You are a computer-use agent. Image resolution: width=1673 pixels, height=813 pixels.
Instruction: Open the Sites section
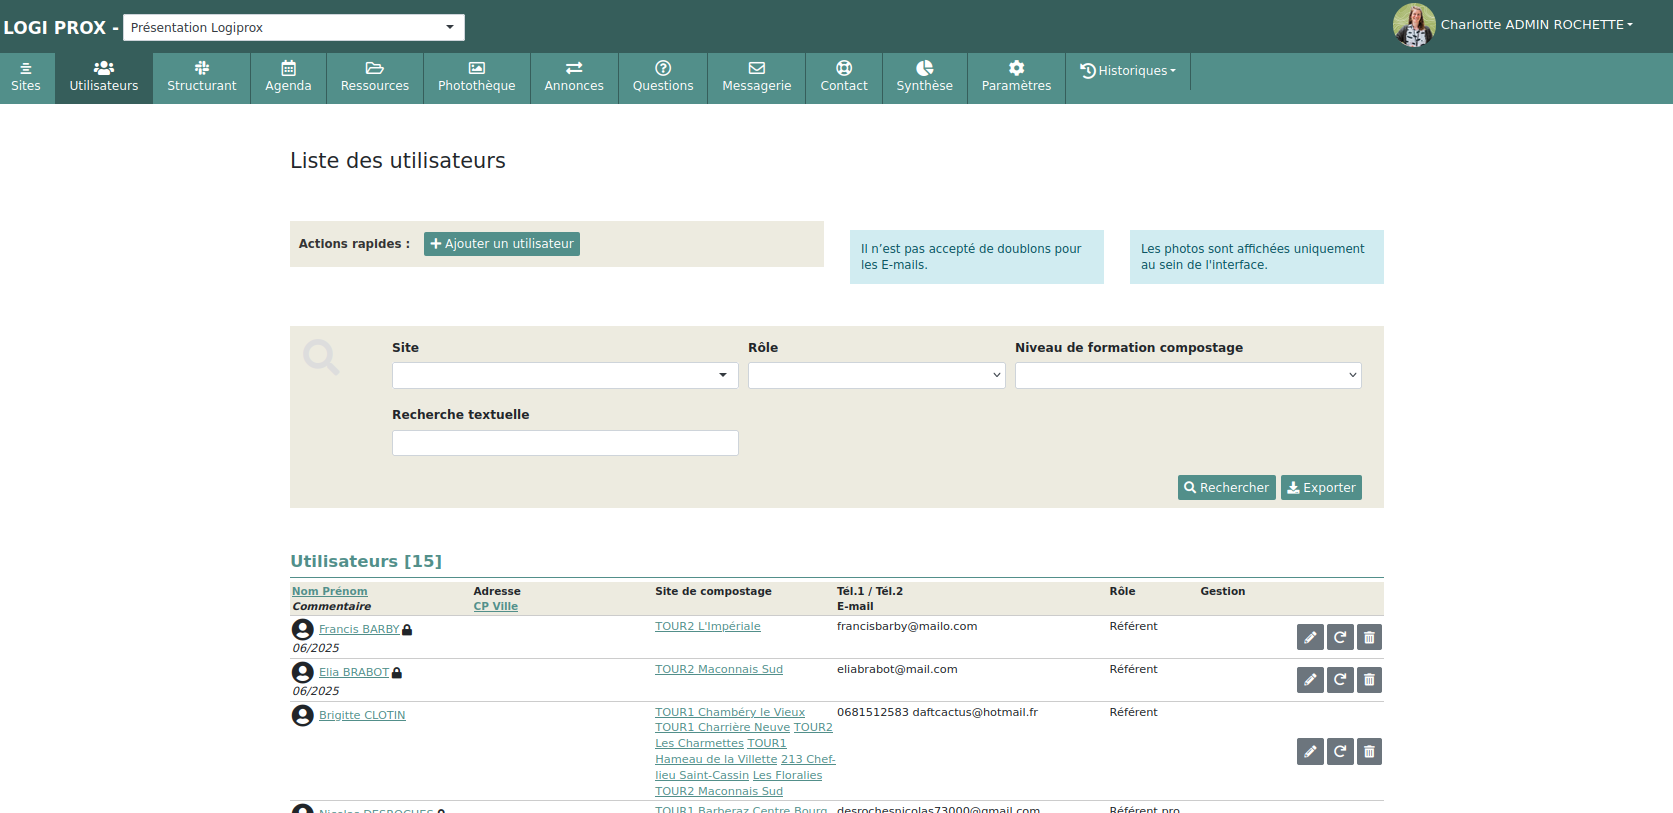point(26,78)
